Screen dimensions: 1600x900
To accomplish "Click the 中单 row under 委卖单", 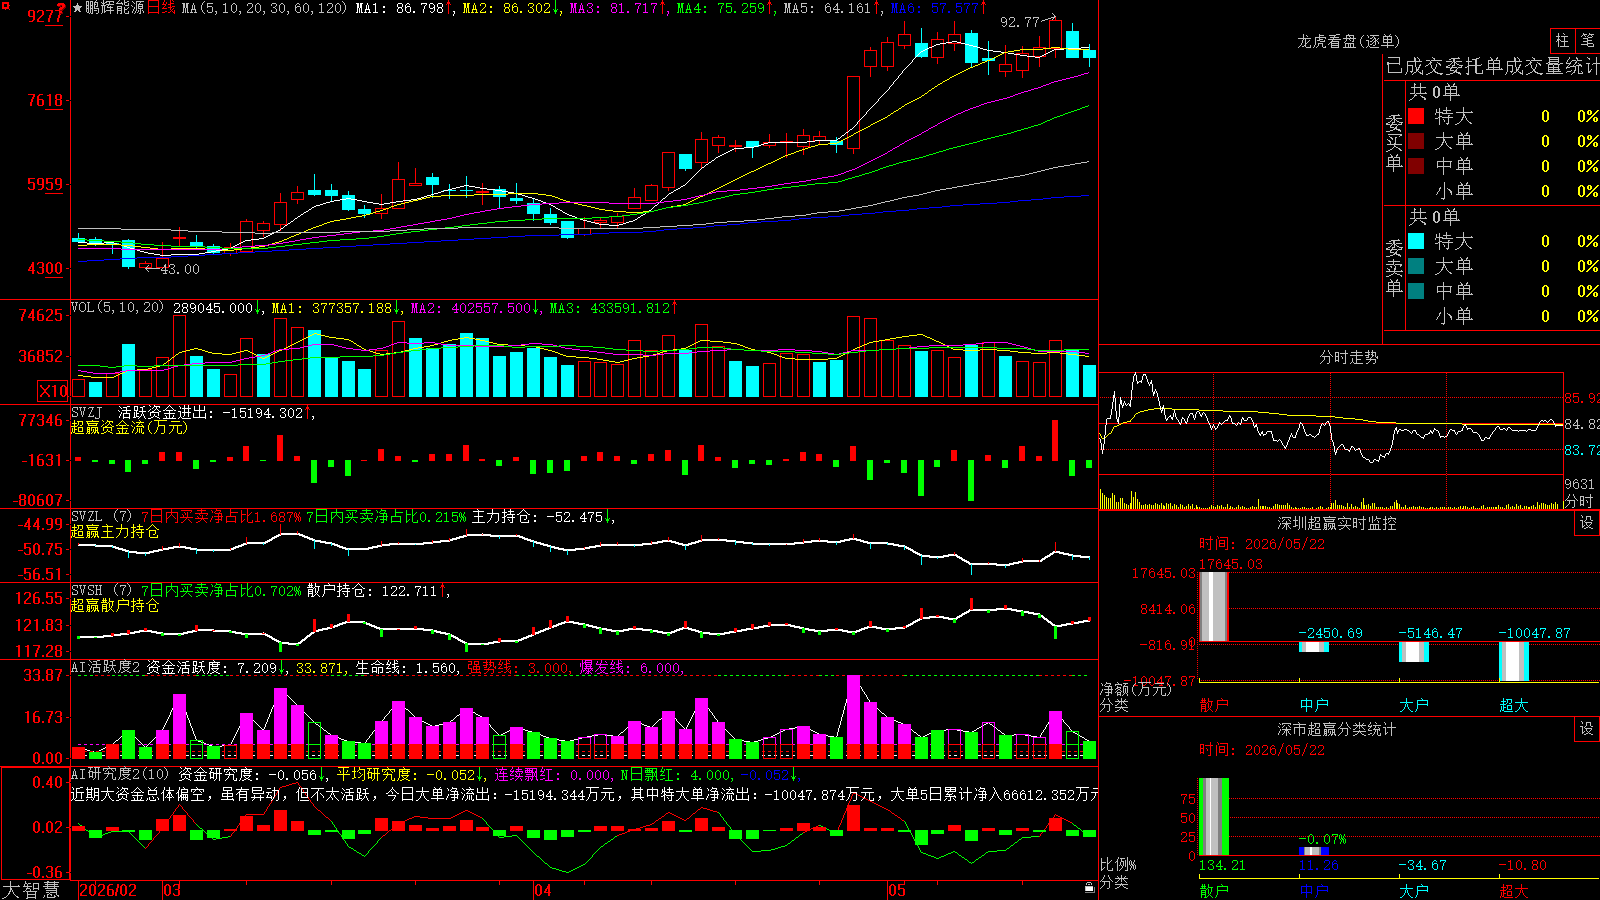I will coord(1503,291).
